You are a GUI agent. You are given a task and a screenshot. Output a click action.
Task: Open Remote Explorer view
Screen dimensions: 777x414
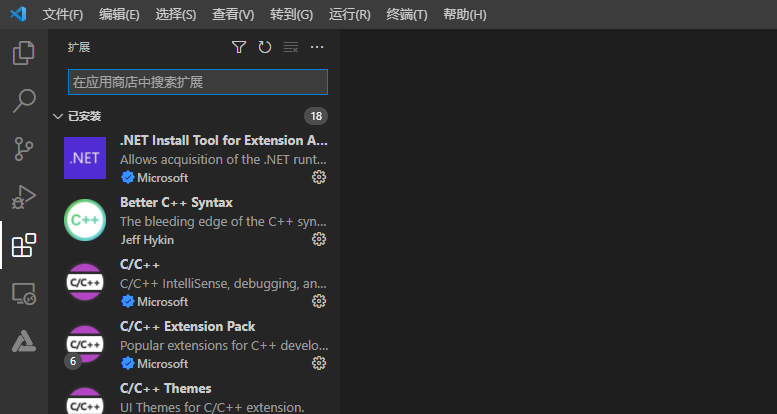(x=23, y=293)
